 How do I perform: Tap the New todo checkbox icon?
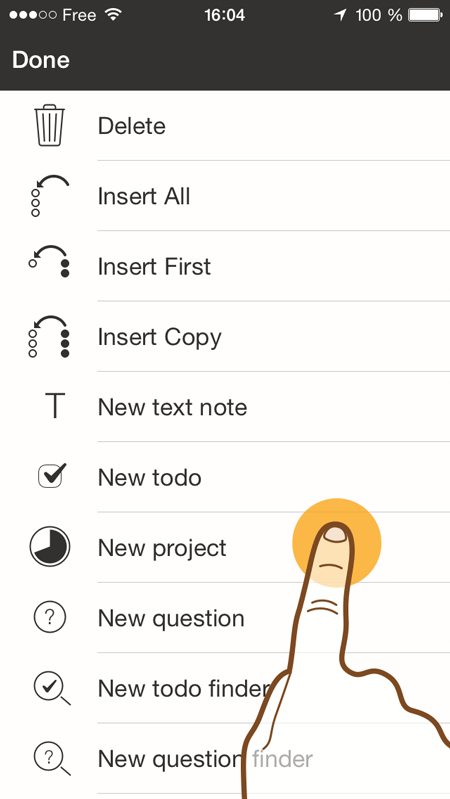point(52,476)
